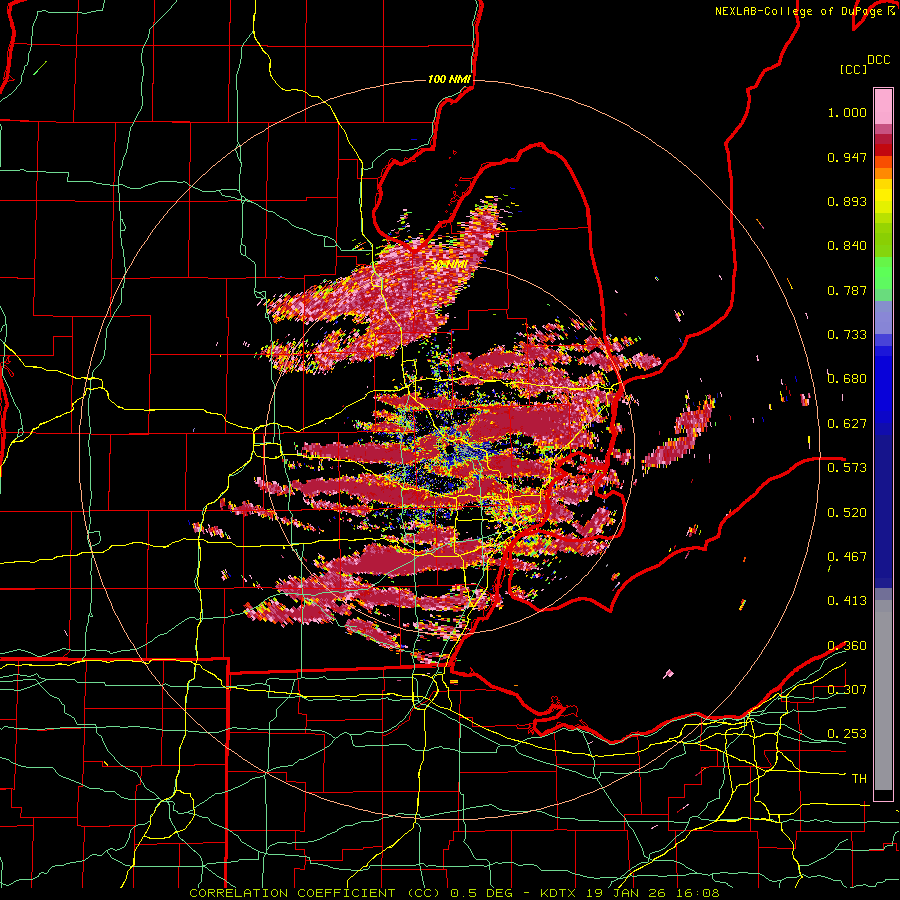Click the 0.840 legend value
This screenshot has height=900, width=900.
(847, 246)
